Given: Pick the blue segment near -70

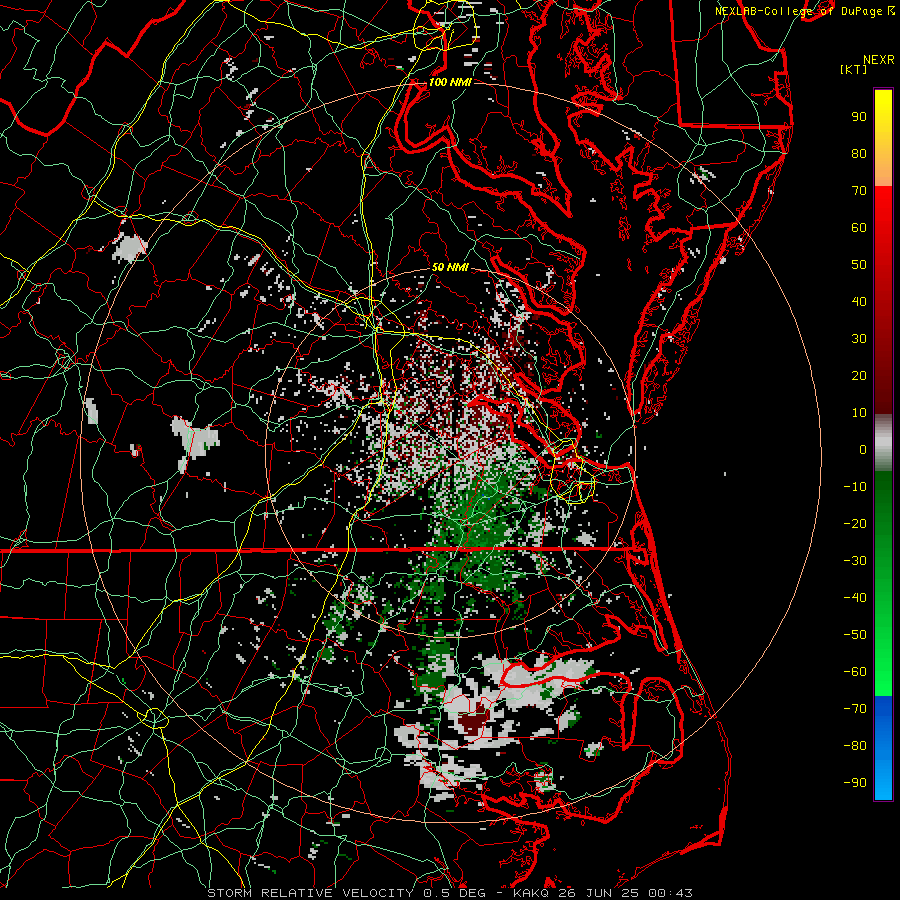Looking at the screenshot, I should coord(883,715).
